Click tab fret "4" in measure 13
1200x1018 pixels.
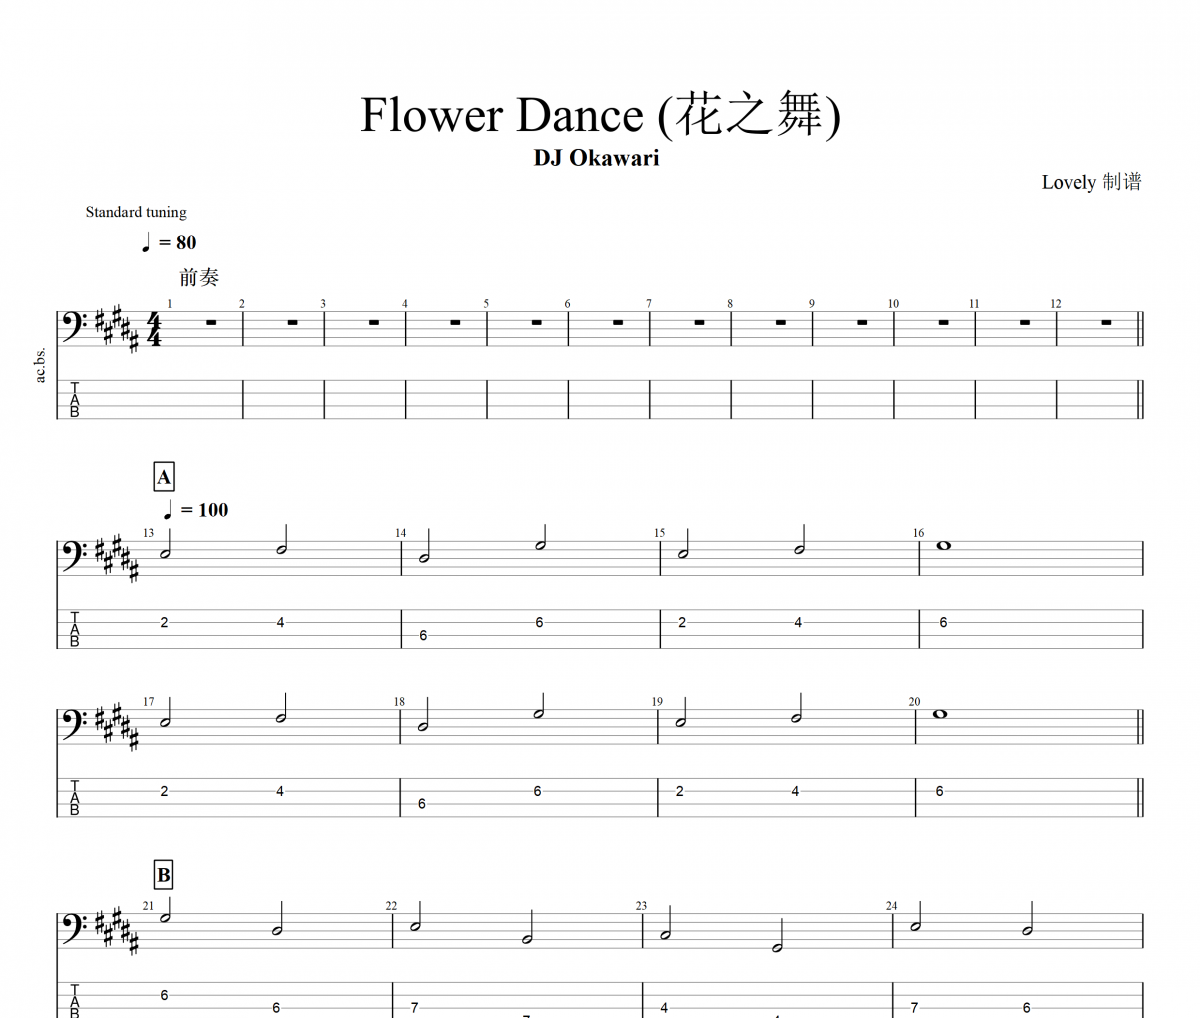coord(280,622)
